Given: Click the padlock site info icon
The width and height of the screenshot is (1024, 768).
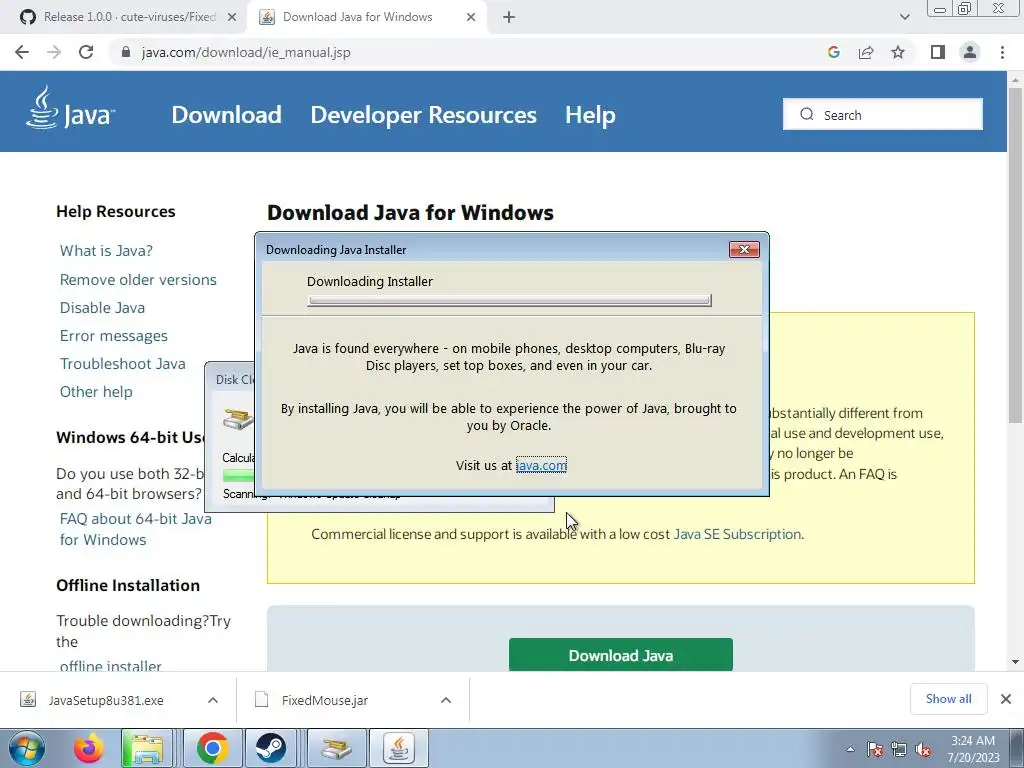Looking at the screenshot, I should (x=126, y=52).
